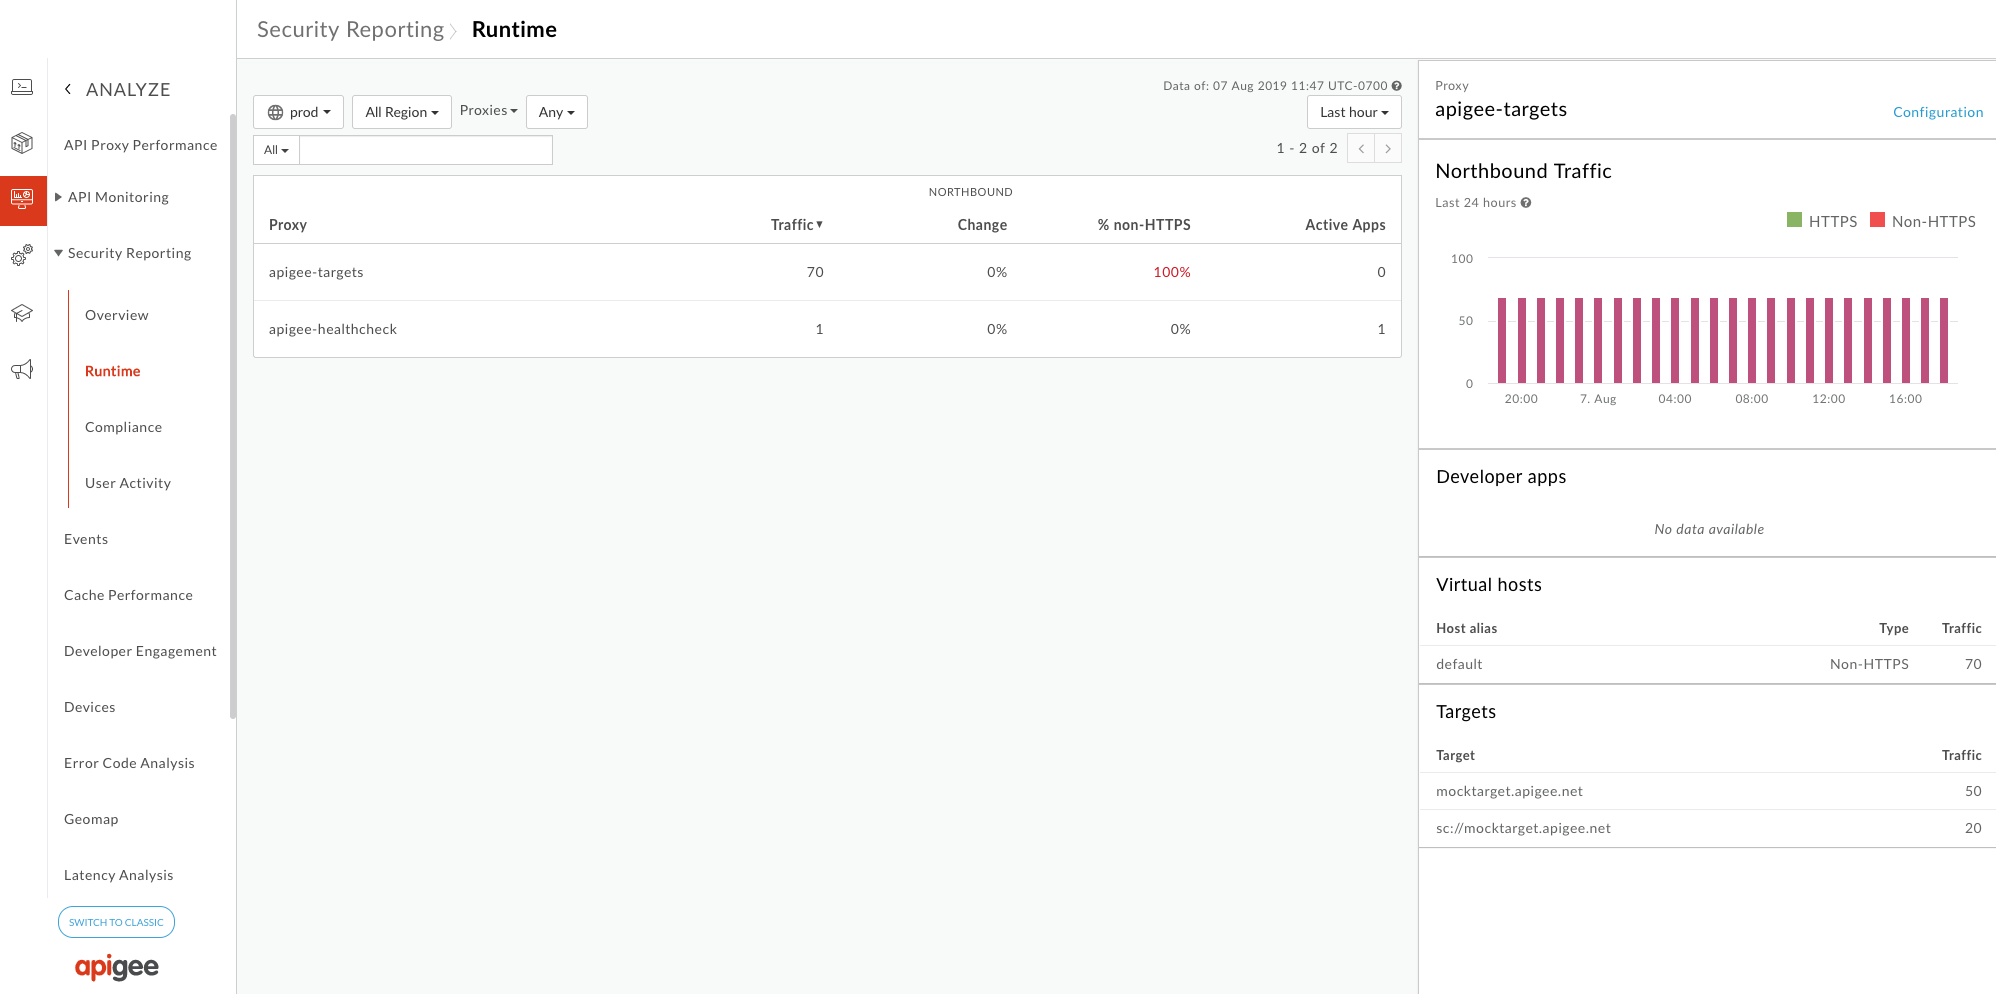Open the Publish package icon in sidebar
The height and width of the screenshot is (994, 1996).
point(22,143)
